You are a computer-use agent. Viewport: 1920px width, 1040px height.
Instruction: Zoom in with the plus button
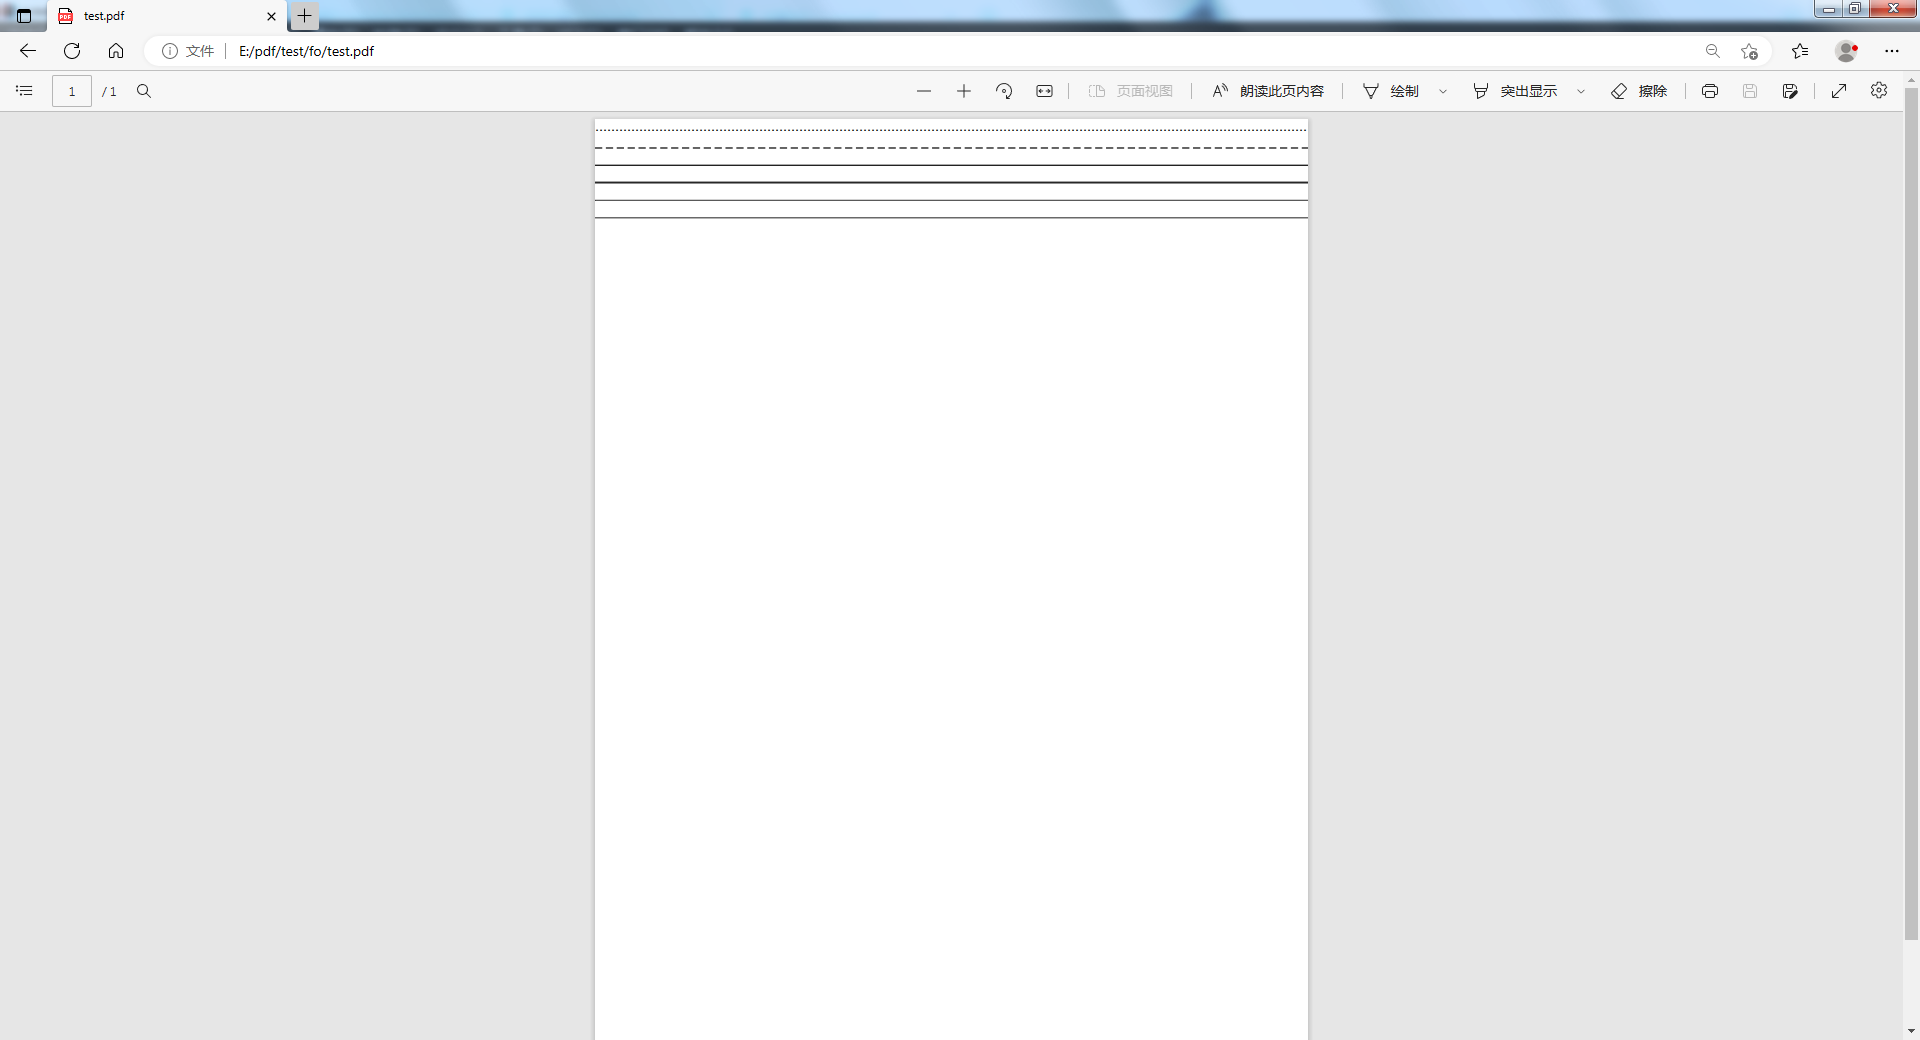coord(963,91)
